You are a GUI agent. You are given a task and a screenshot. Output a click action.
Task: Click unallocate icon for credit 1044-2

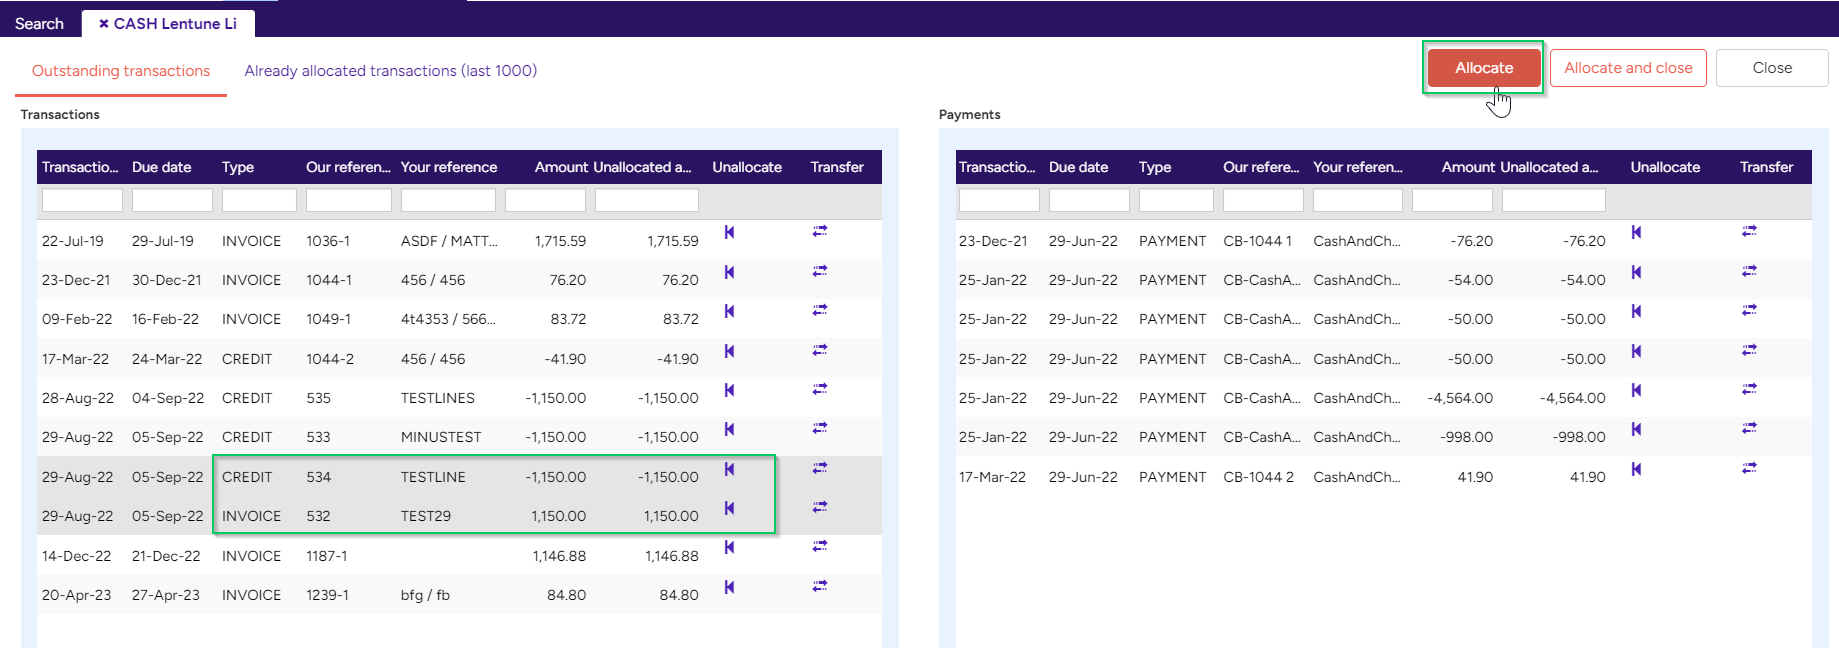tap(729, 351)
